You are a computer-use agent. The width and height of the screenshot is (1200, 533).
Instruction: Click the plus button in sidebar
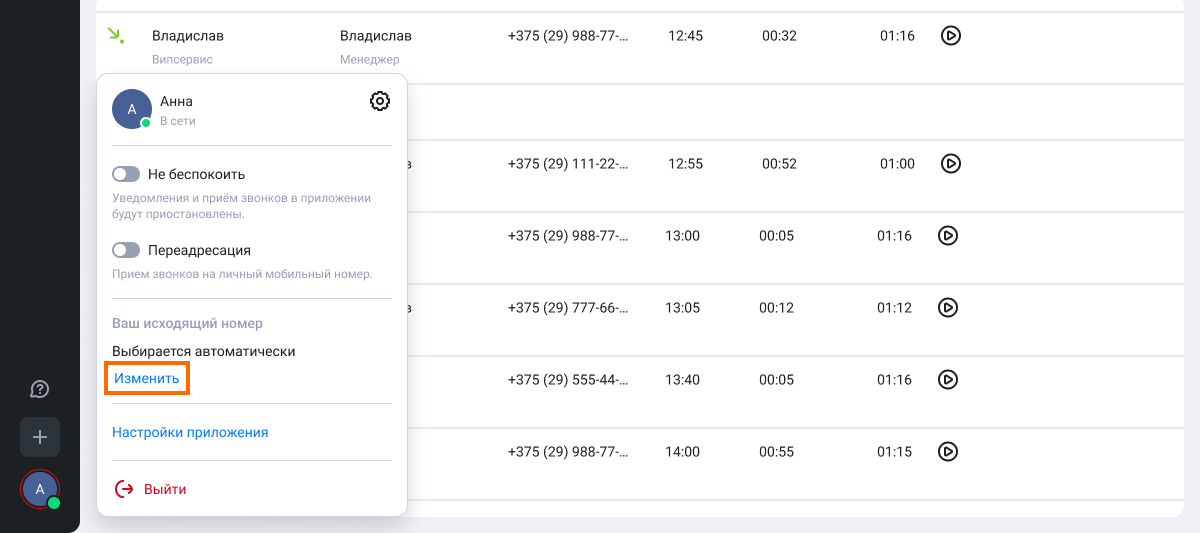pos(40,437)
